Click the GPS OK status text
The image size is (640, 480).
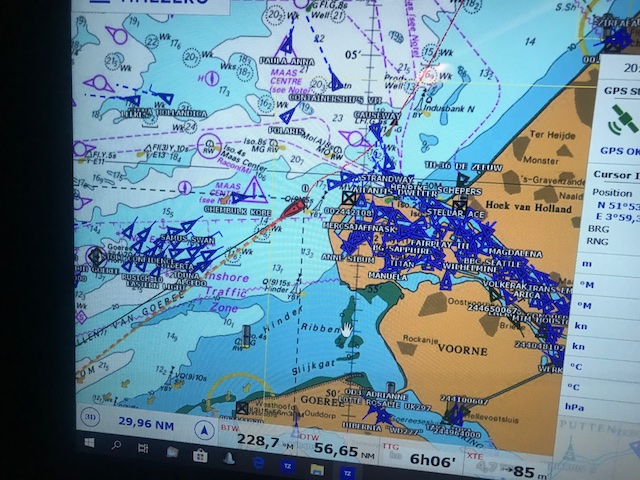click(620, 150)
